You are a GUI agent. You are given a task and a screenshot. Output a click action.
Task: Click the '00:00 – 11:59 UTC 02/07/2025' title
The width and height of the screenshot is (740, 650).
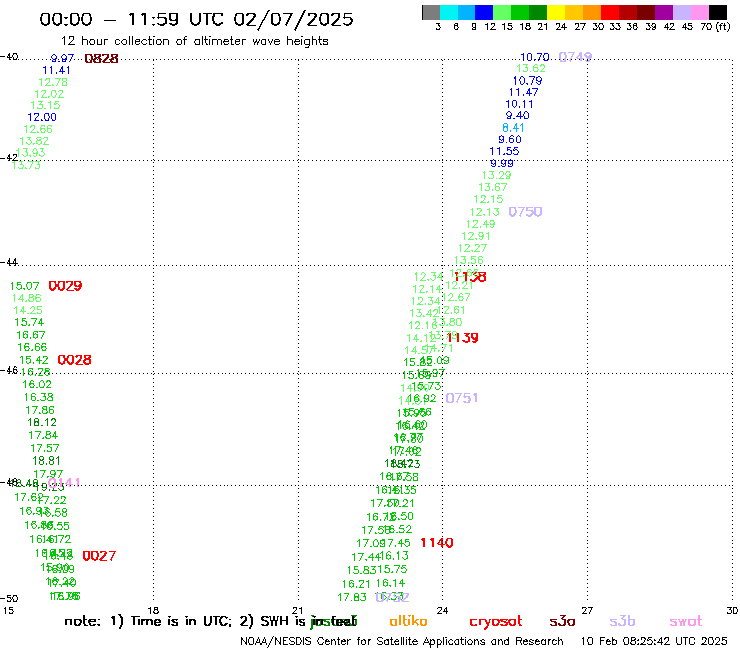(x=196, y=19)
